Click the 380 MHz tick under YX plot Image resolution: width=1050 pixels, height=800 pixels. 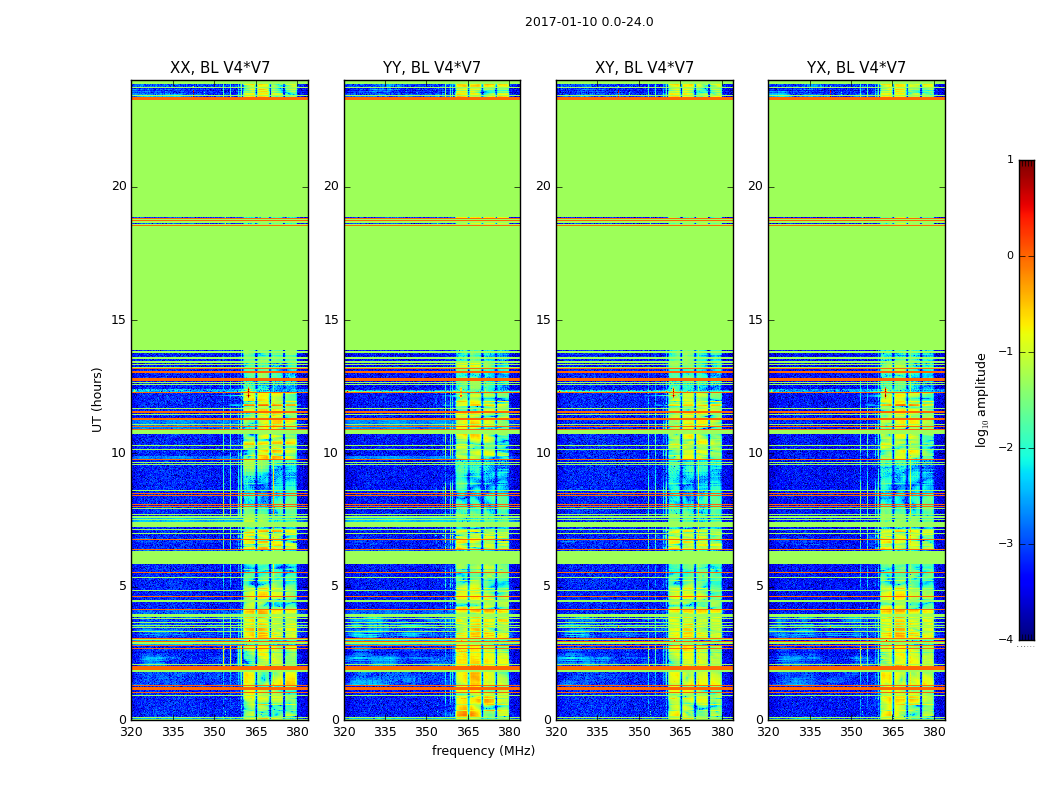pyautogui.click(x=934, y=732)
